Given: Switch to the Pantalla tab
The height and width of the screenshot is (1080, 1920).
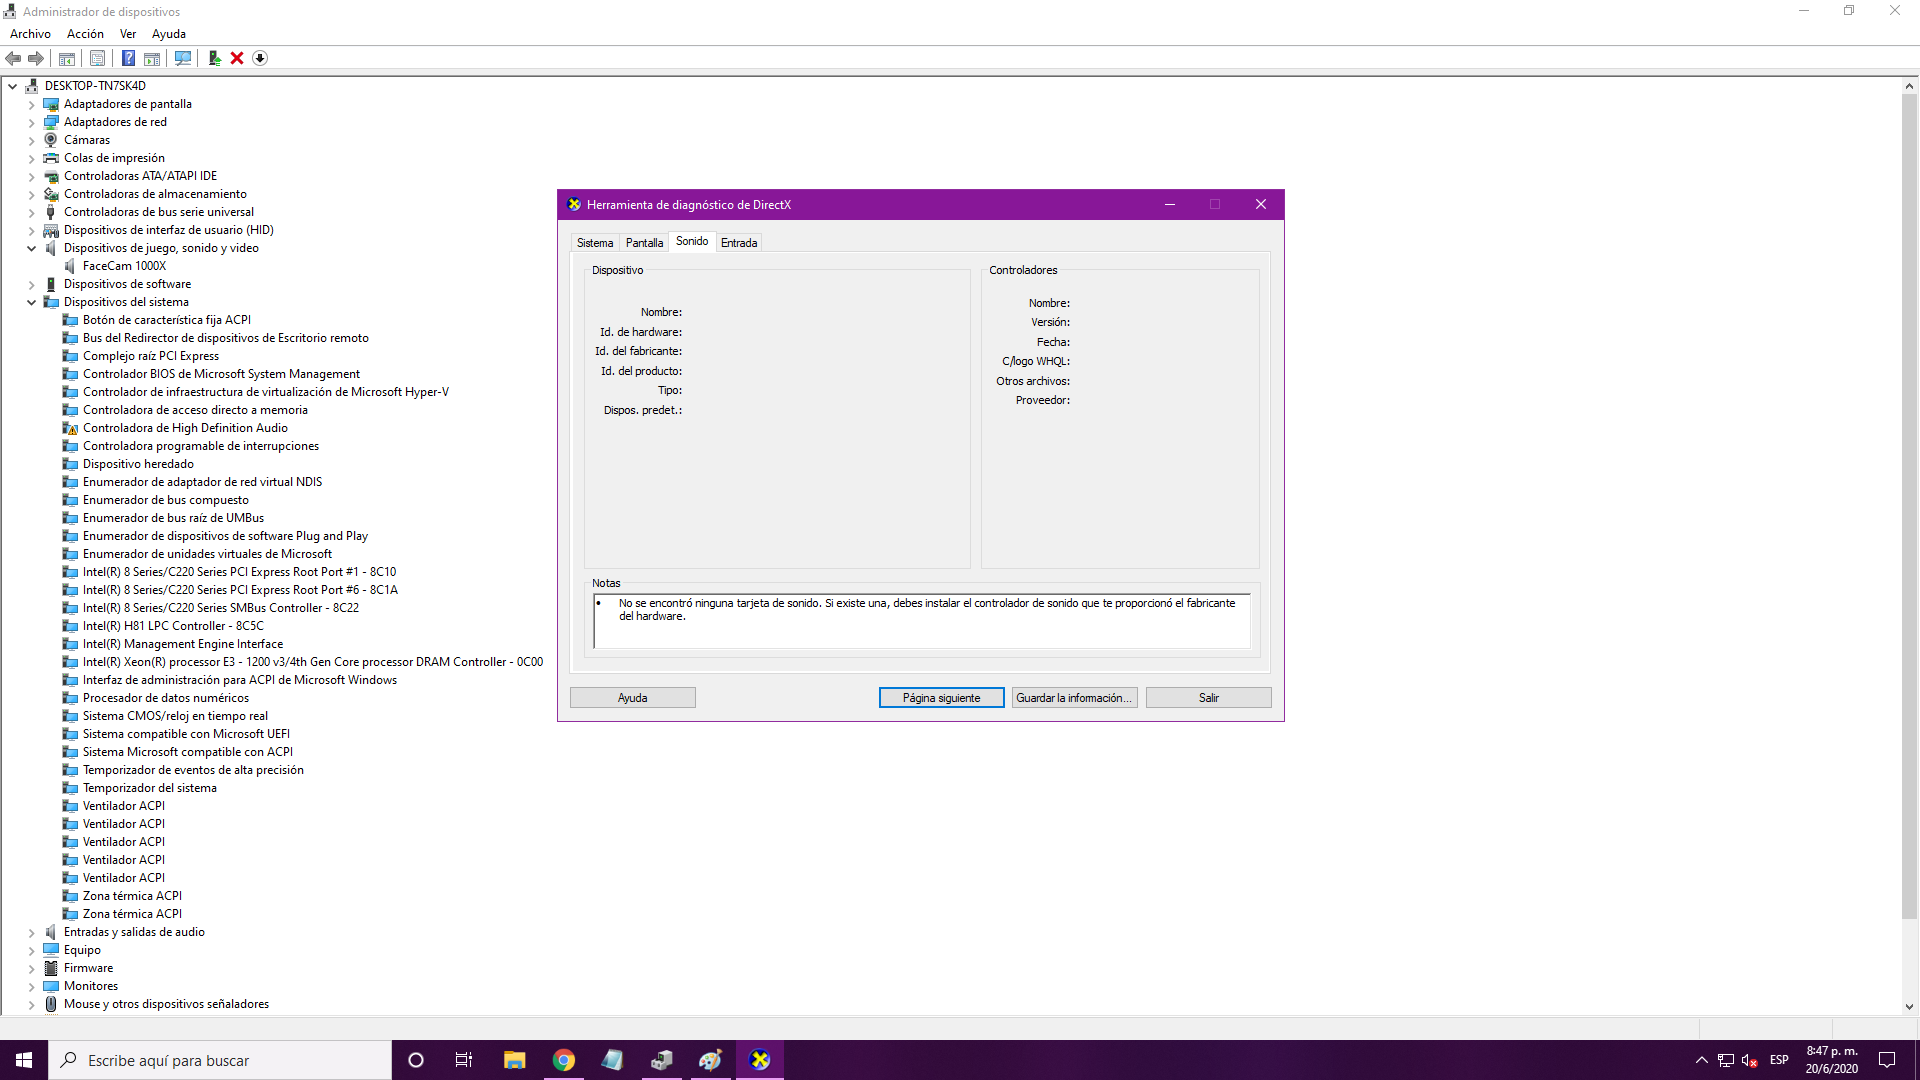Looking at the screenshot, I should [x=644, y=243].
